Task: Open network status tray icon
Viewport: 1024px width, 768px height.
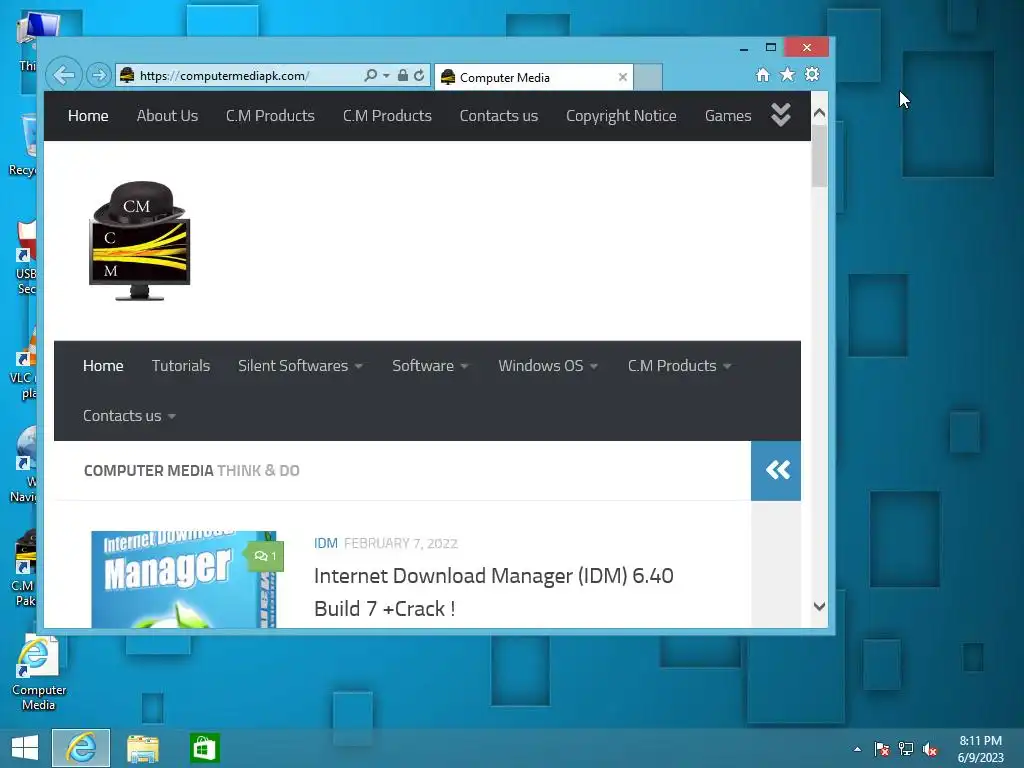Action: pos(906,749)
